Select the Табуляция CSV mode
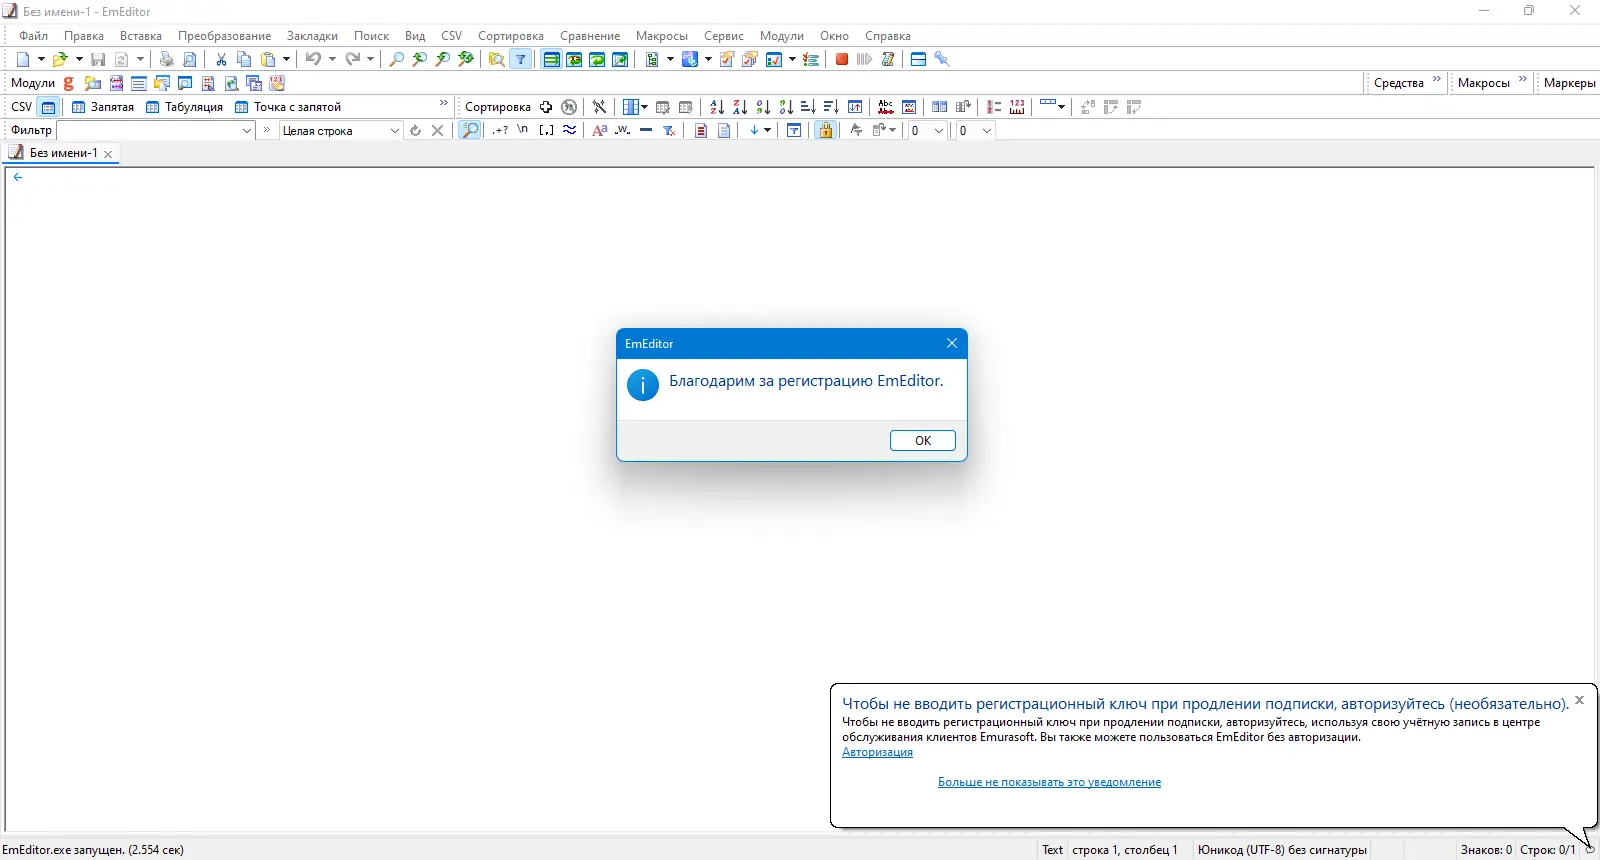Screen dimensions: 1600x860 (185, 107)
